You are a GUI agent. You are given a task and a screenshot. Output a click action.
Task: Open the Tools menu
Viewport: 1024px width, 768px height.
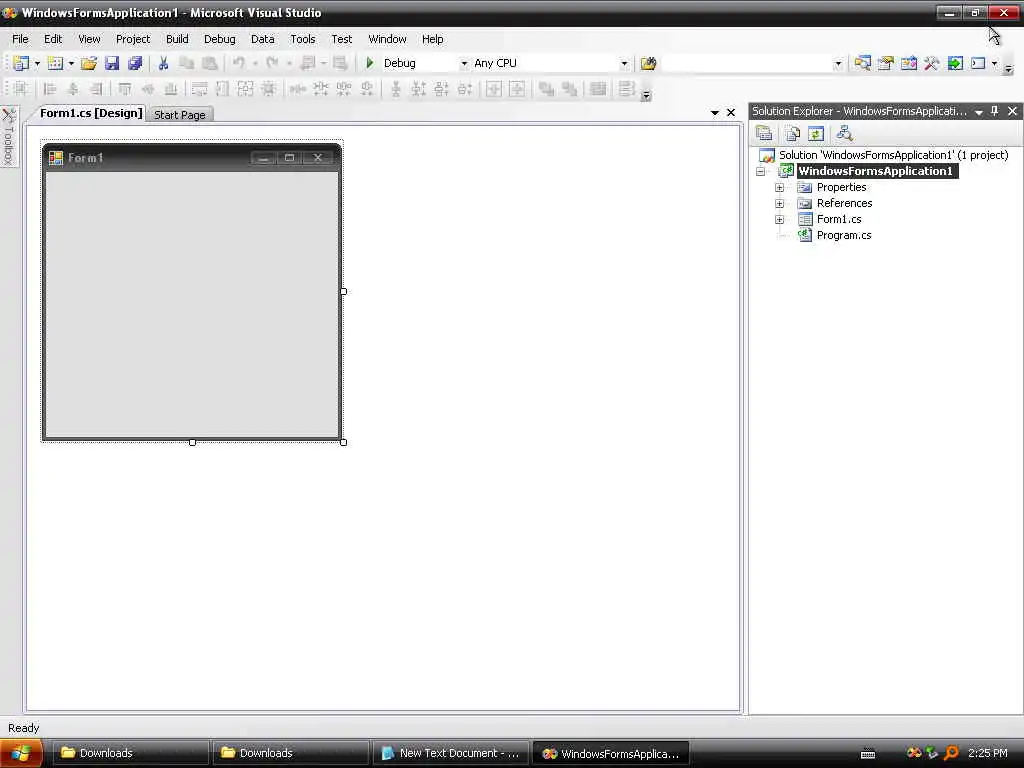pyautogui.click(x=302, y=39)
